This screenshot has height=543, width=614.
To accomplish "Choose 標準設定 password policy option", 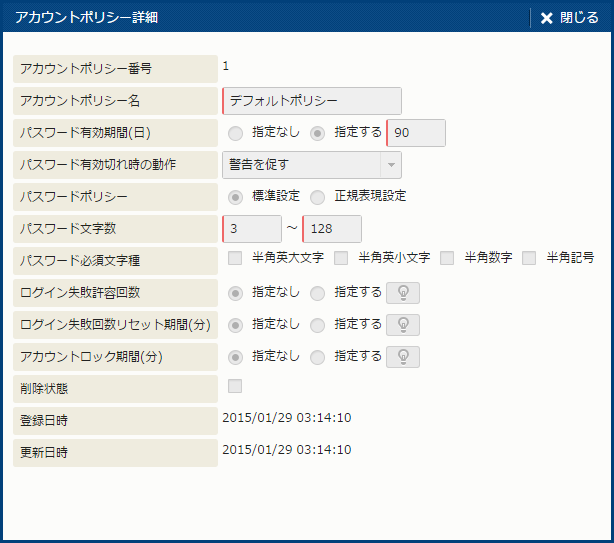I will 235,196.
